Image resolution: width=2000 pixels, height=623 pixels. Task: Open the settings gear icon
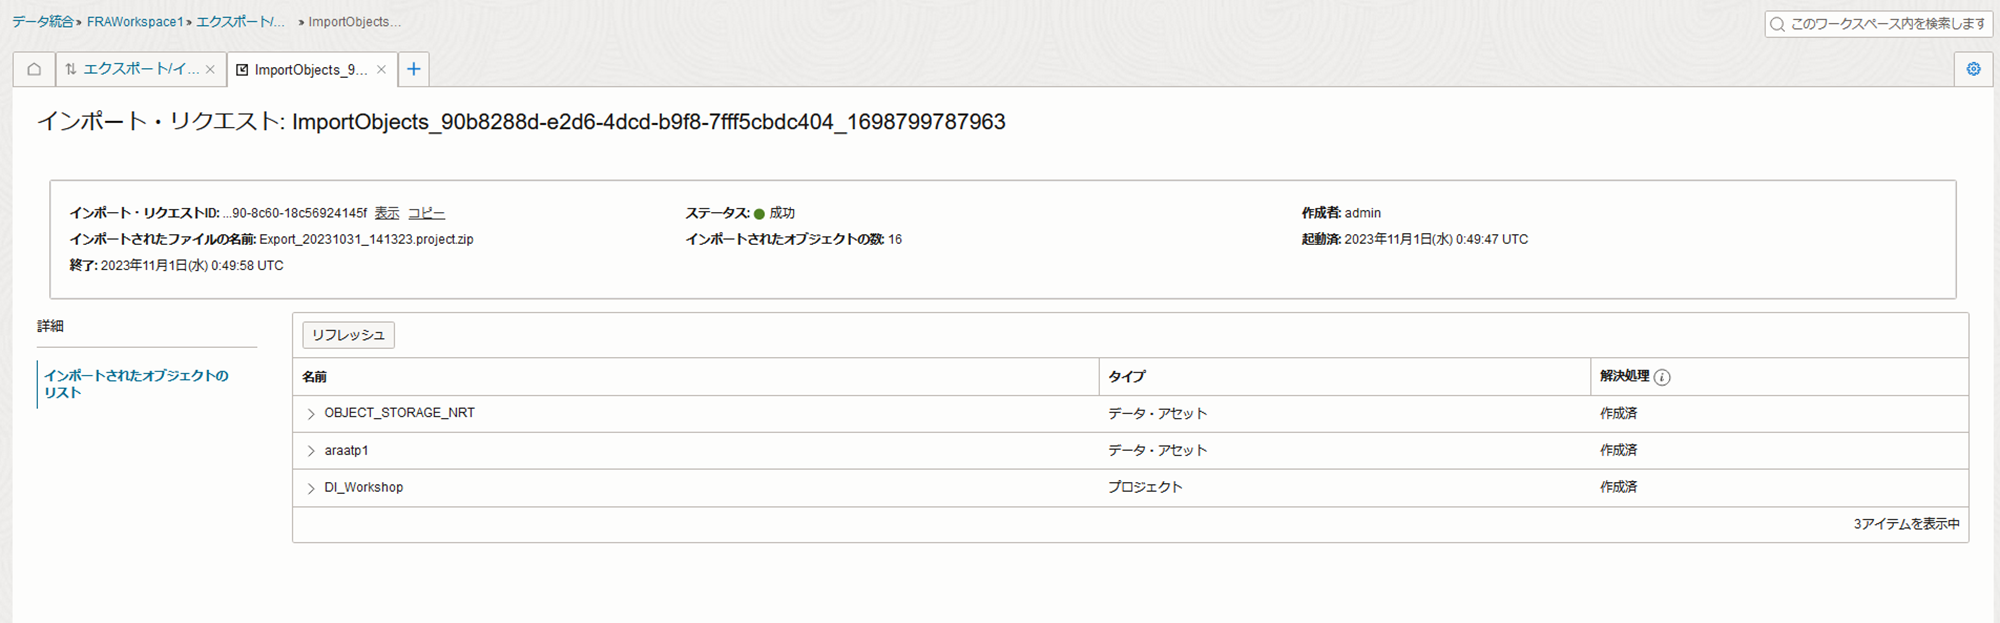pos(1973,69)
